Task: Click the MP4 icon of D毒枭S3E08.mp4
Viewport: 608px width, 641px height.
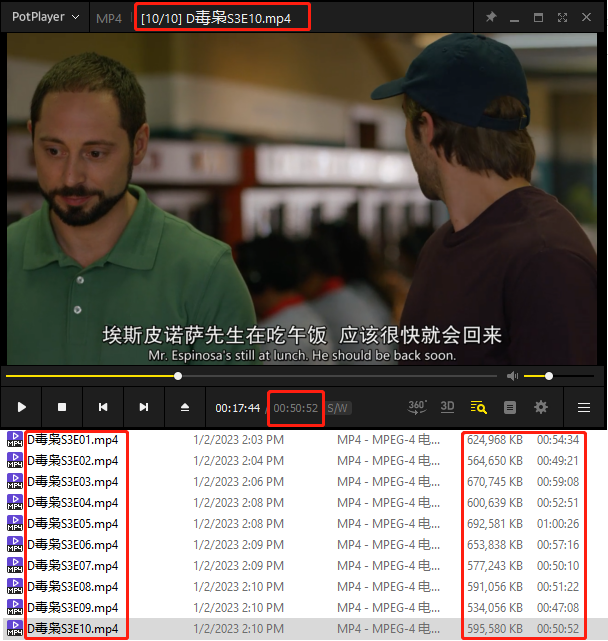Action: click(x=15, y=587)
